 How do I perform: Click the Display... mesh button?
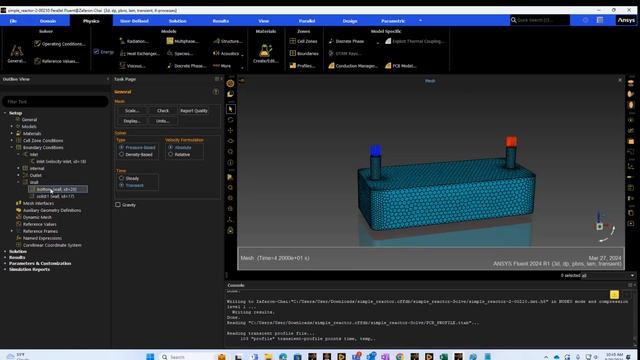click(x=132, y=121)
